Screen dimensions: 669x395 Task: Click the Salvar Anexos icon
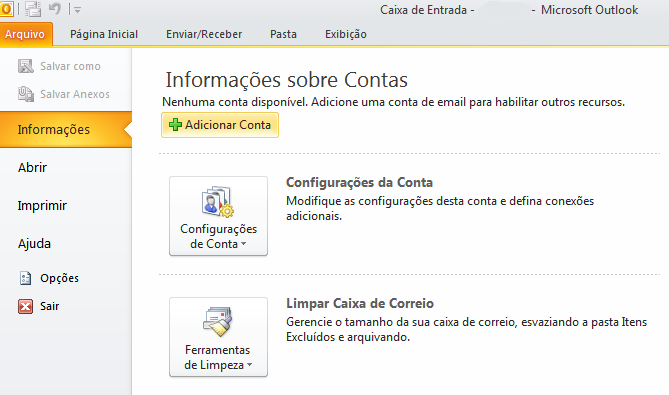pos(26,94)
